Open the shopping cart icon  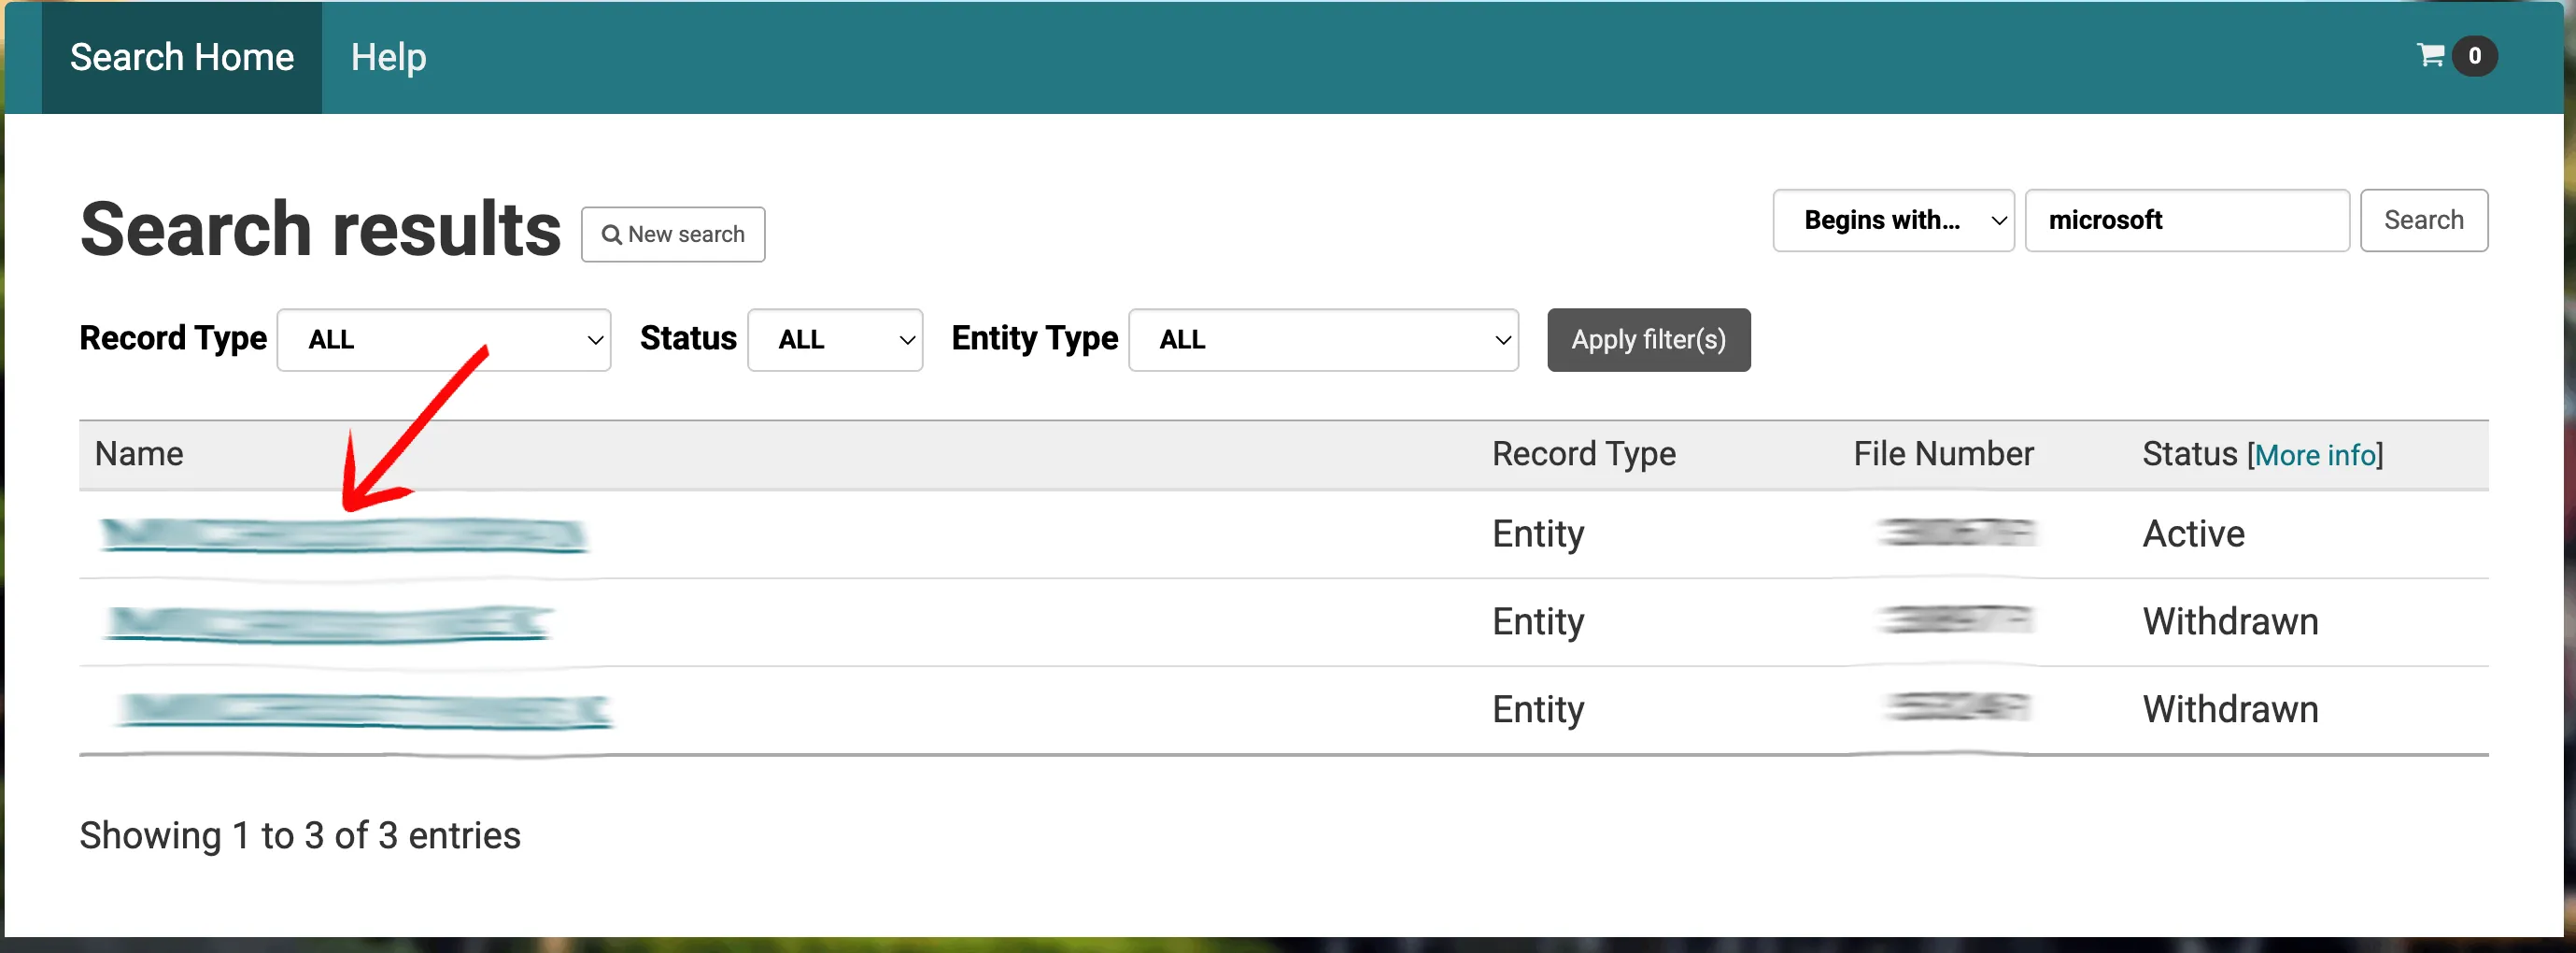coord(2429,55)
